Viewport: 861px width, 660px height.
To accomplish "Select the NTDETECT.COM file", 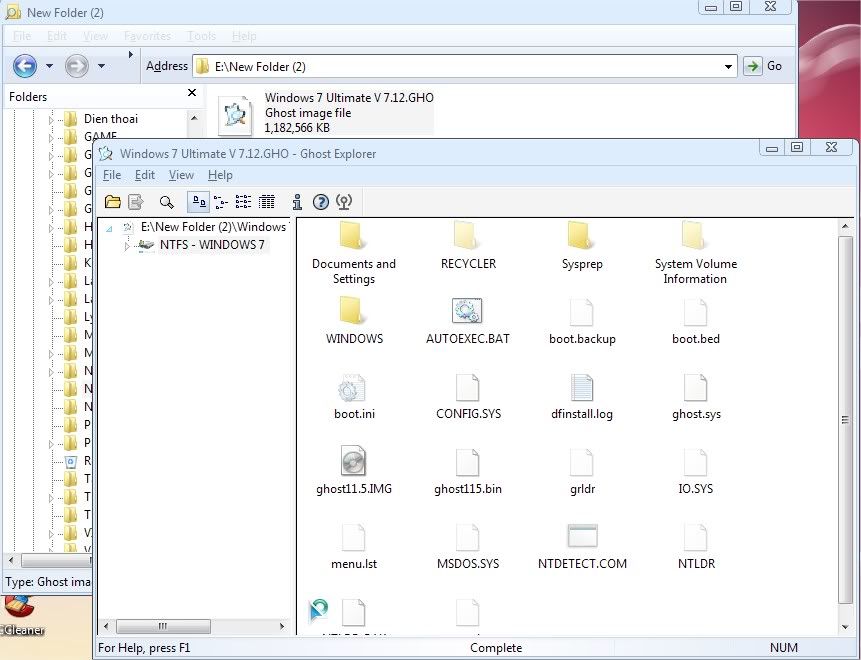I will tap(582, 546).
